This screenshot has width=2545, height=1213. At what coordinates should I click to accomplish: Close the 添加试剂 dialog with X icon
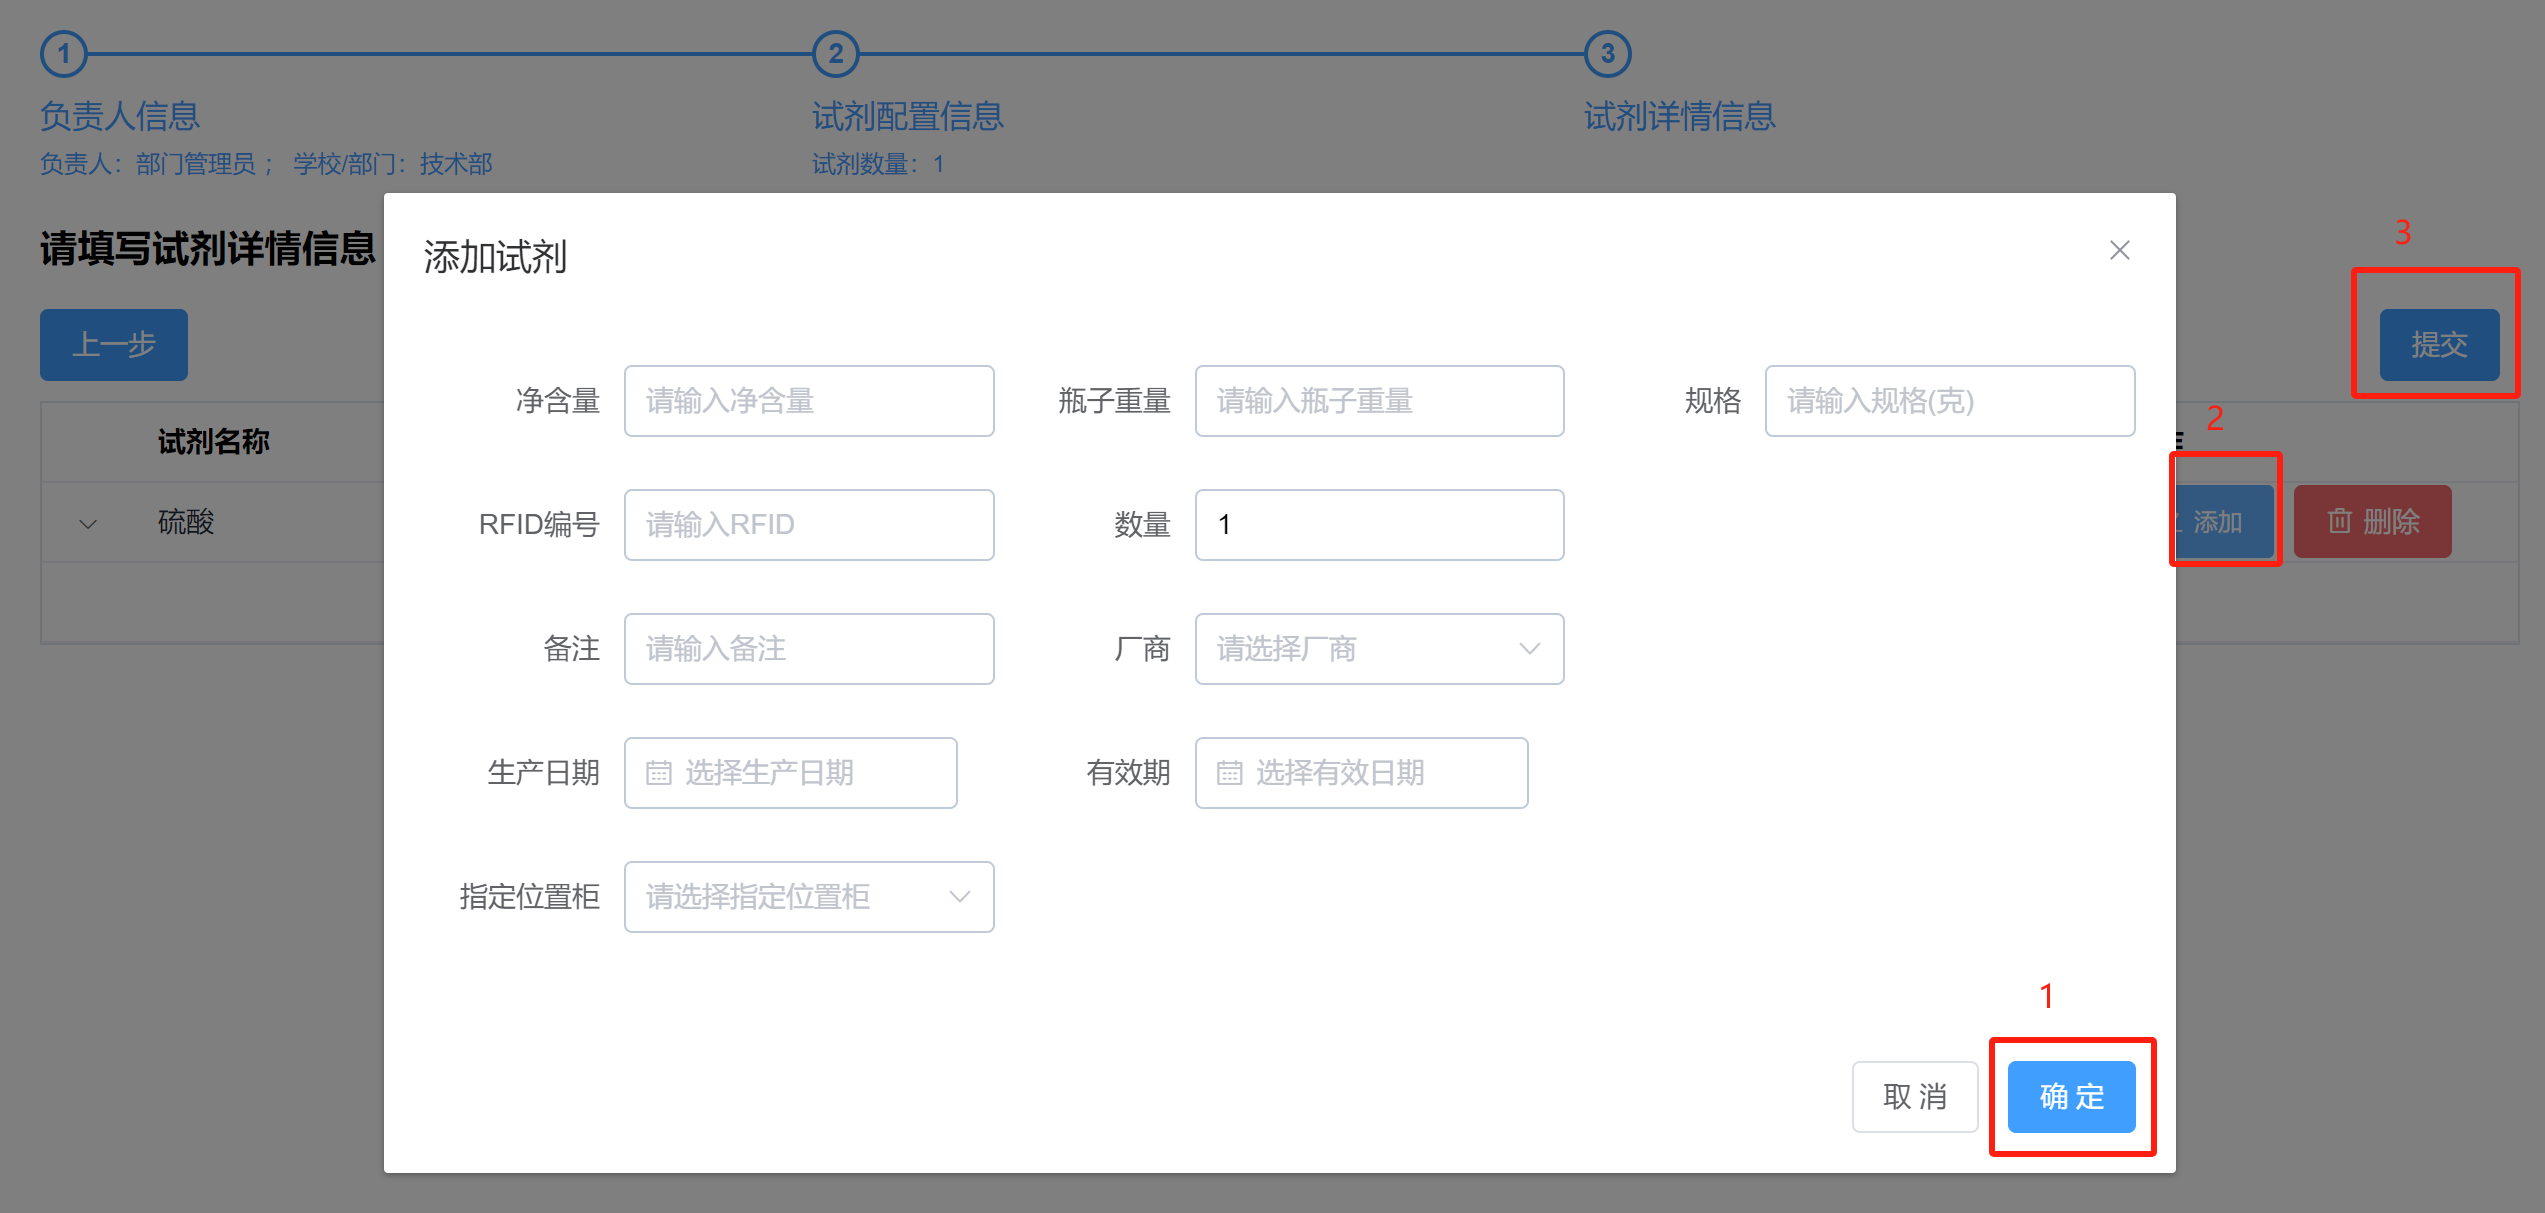2119,250
